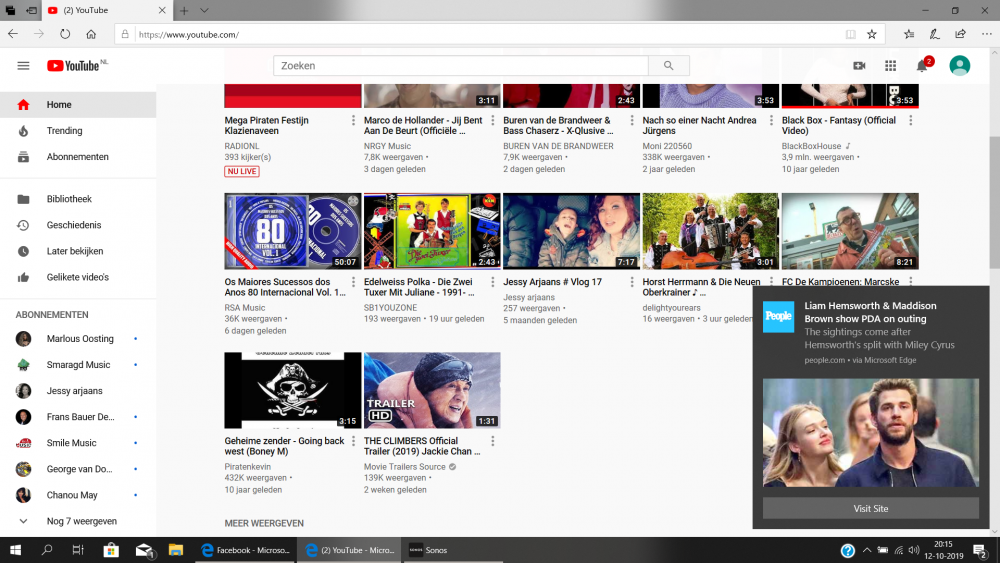Expand Nog 7 weergeven in subscriptions
Image resolution: width=1000 pixels, height=563 pixels.
pyautogui.click(x=78, y=522)
